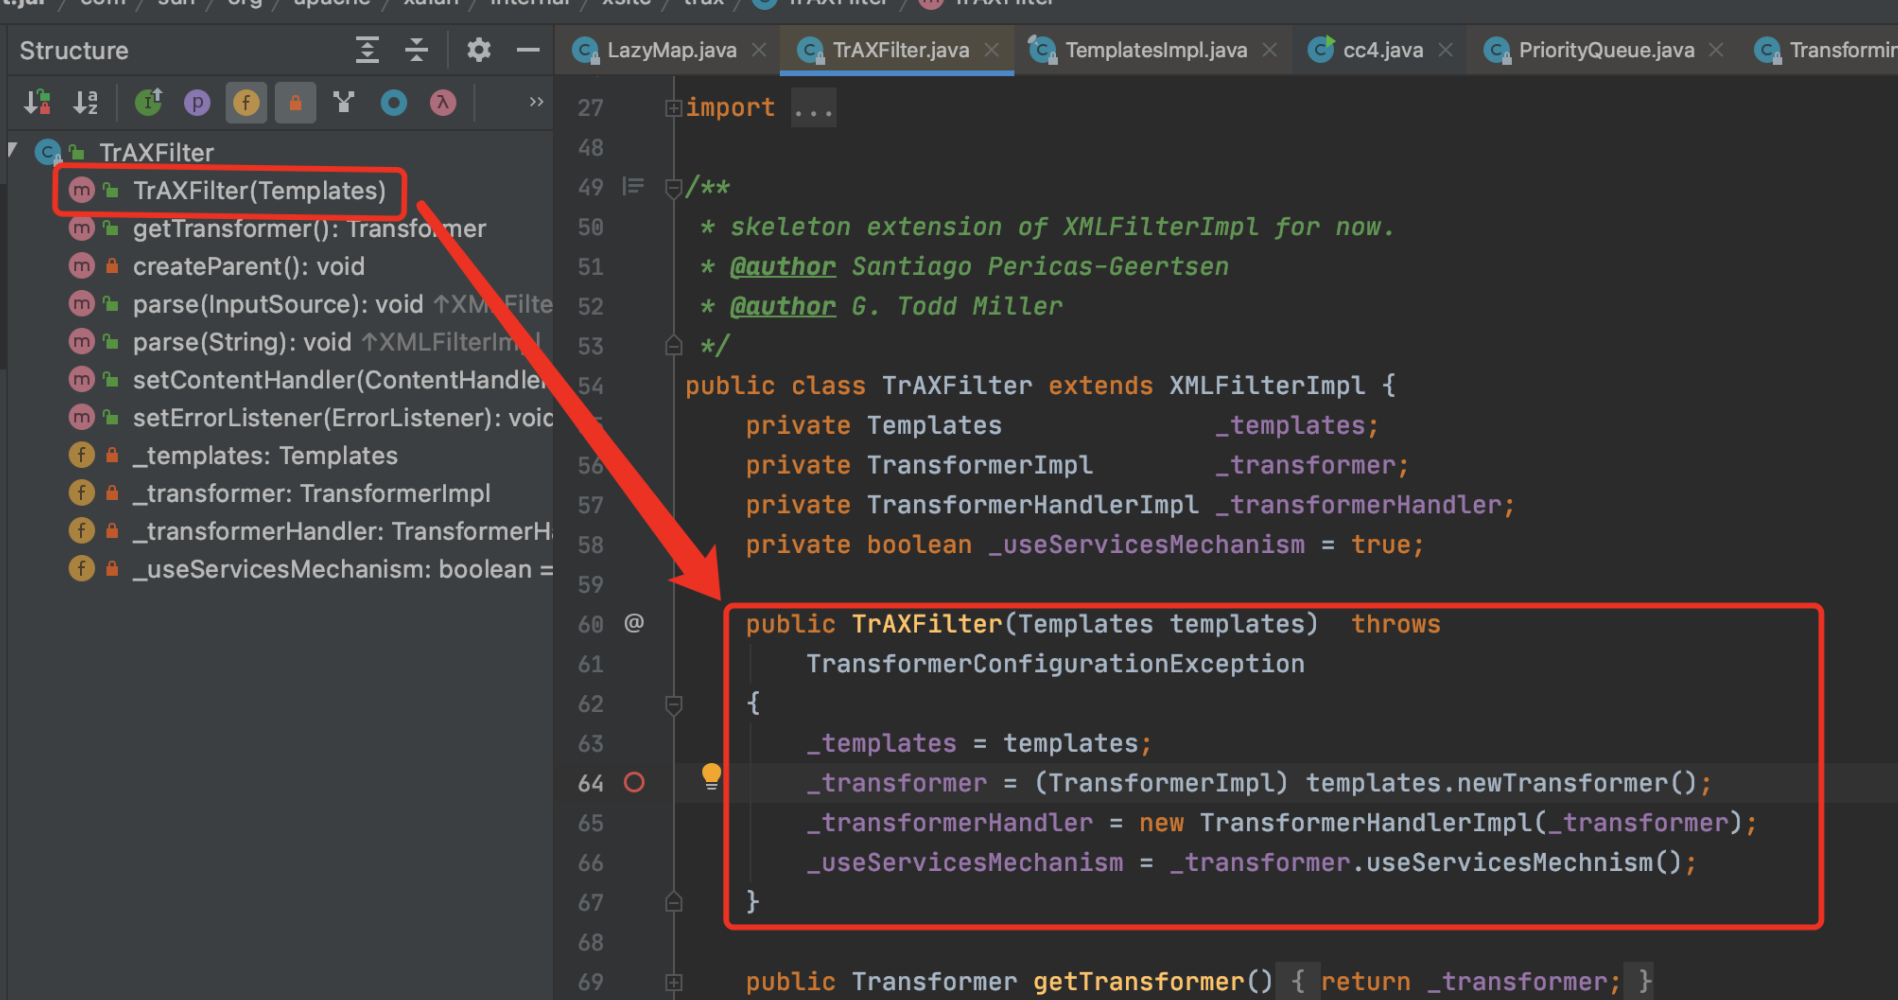
Task: Close the PriorityQueue.java tab
Action: pos(1716,50)
